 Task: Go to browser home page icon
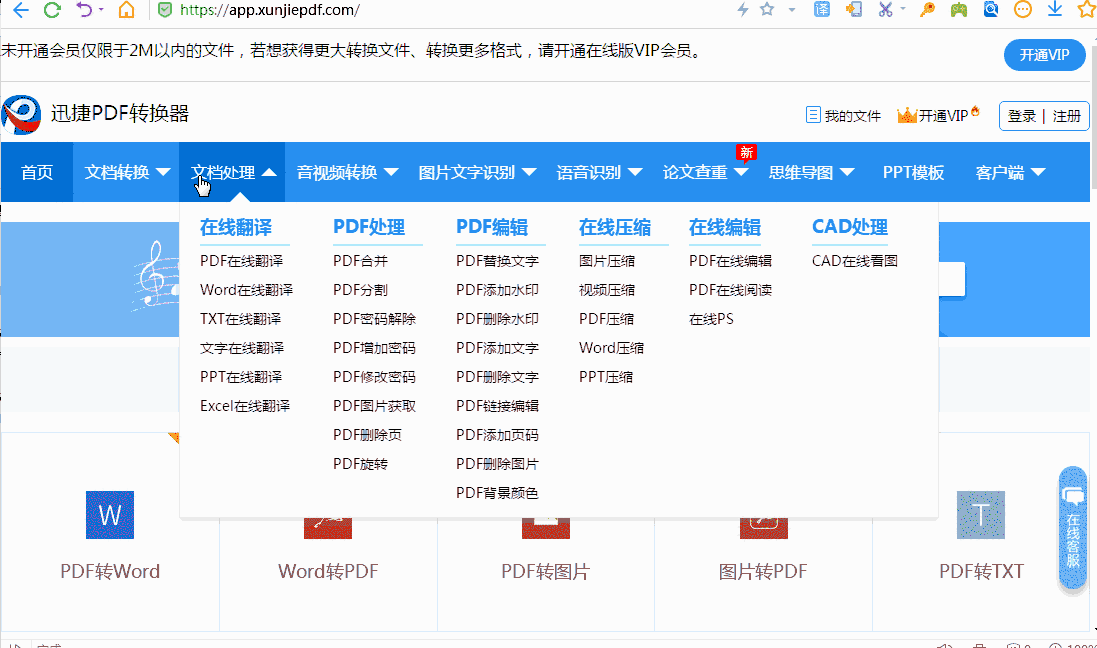(x=126, y=10)
